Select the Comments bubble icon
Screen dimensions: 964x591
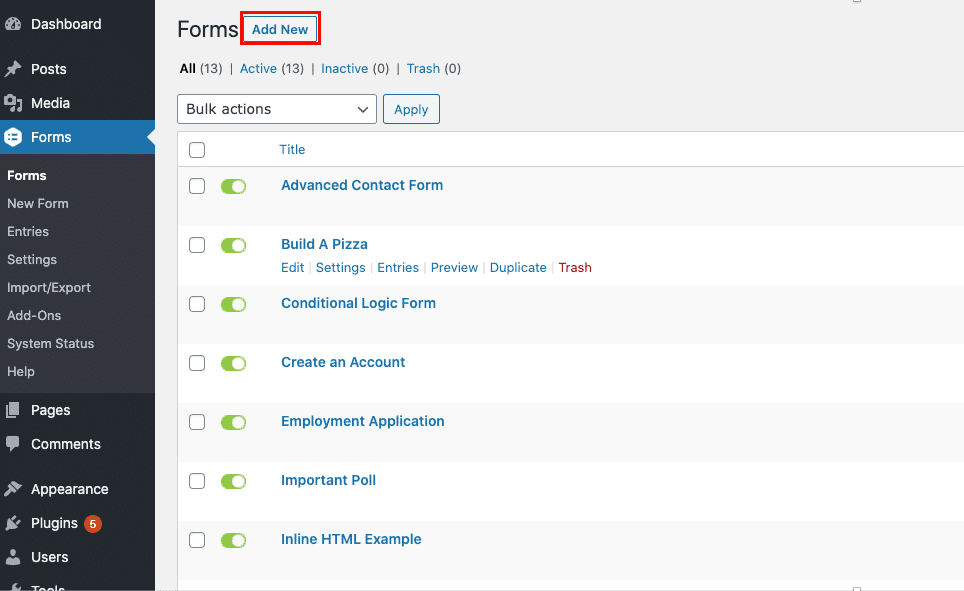pos(14,444)
